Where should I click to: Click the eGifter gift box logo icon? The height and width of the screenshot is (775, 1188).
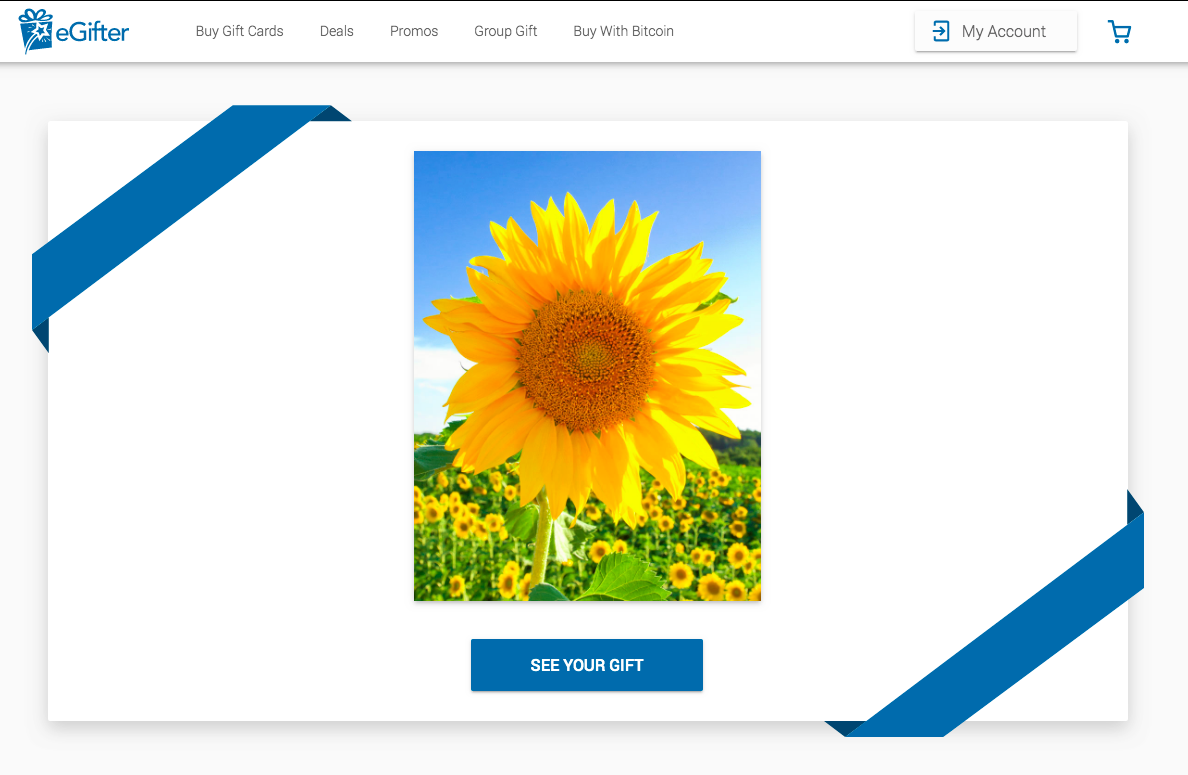pos(36,31)
